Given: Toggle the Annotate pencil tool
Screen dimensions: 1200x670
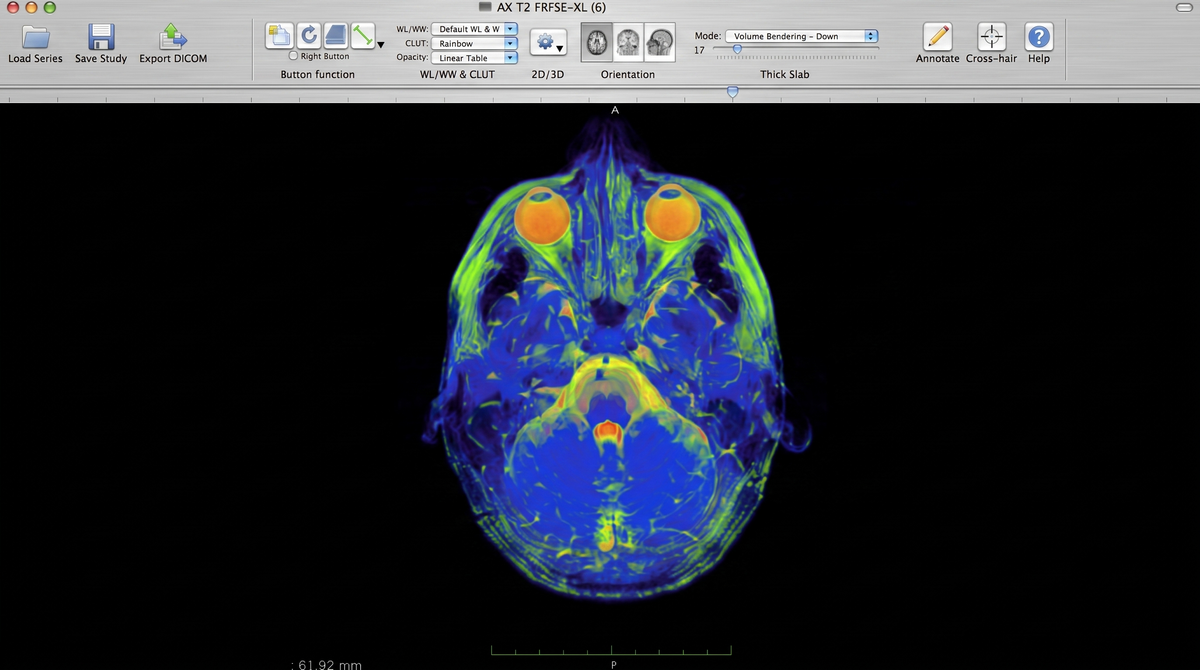Looking at the screenshot, I should 937,37.
